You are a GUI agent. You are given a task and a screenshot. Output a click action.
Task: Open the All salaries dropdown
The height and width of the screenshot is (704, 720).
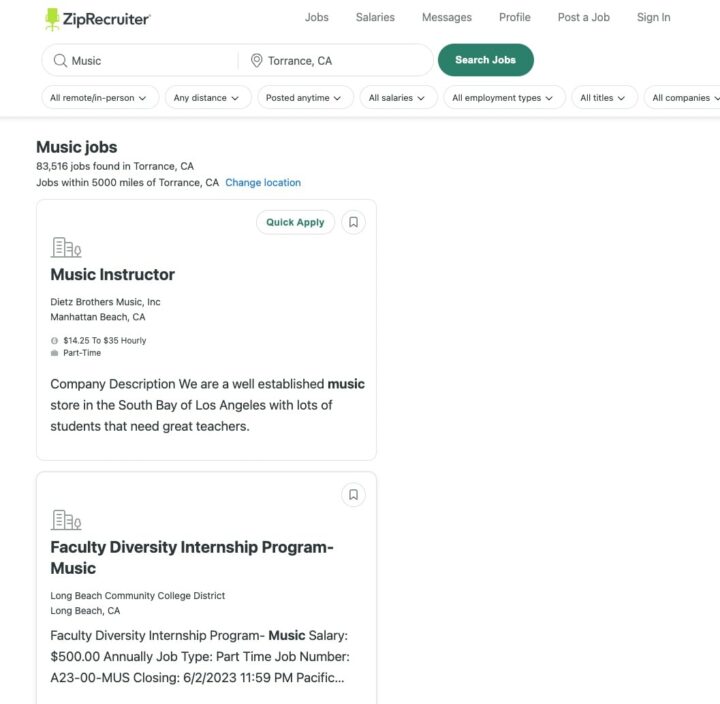tap(397, 98)
